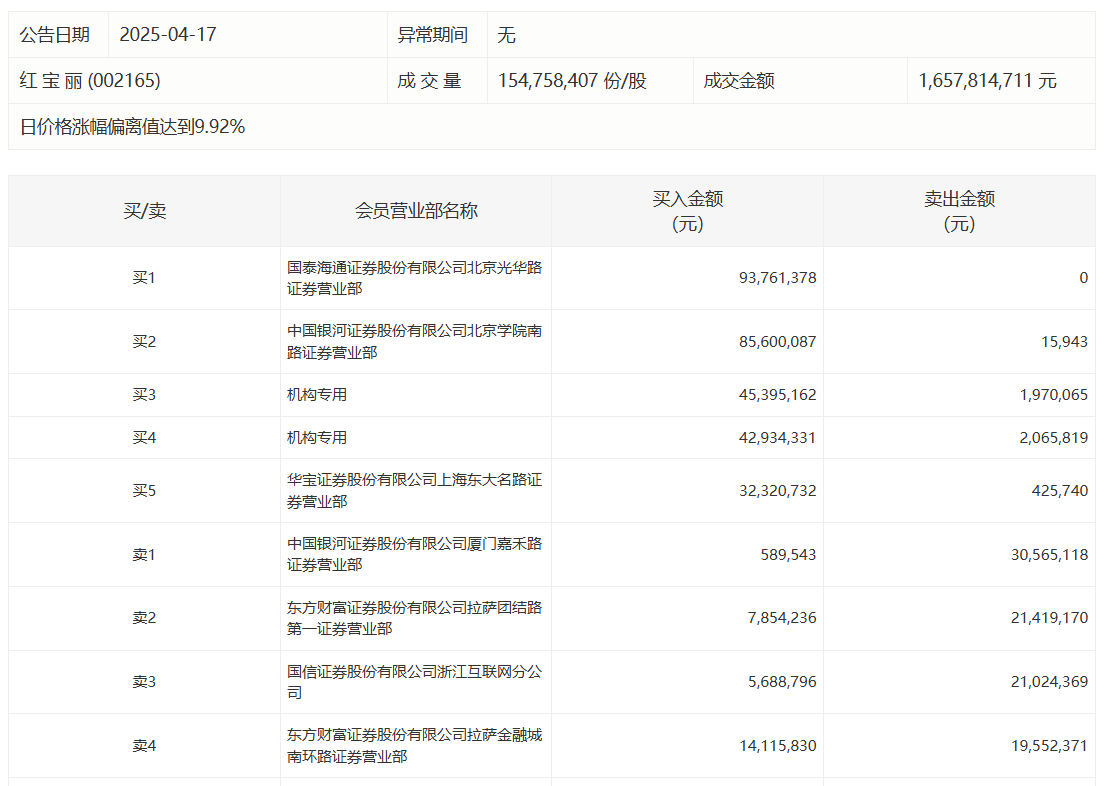Click the 日价格涨幅偏离值达到9.92% text
This screenshot has width=1106, height=786.
(x=132, y=127)
